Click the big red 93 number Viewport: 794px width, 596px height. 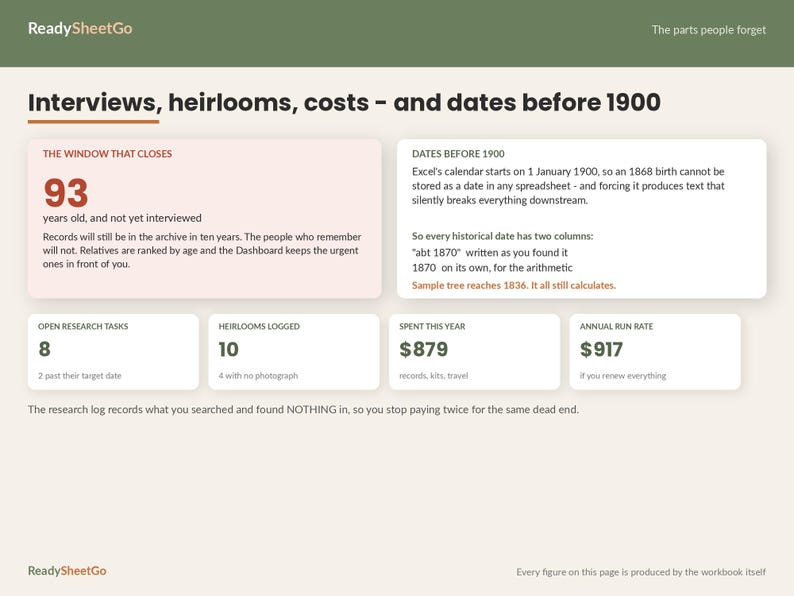[x=66, y=192]
